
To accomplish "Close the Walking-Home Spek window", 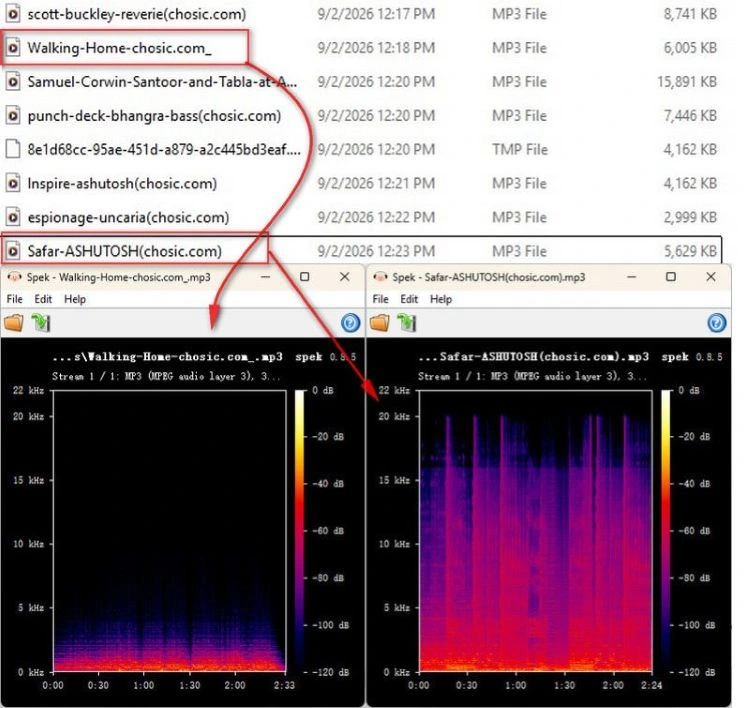I will 344,277.
